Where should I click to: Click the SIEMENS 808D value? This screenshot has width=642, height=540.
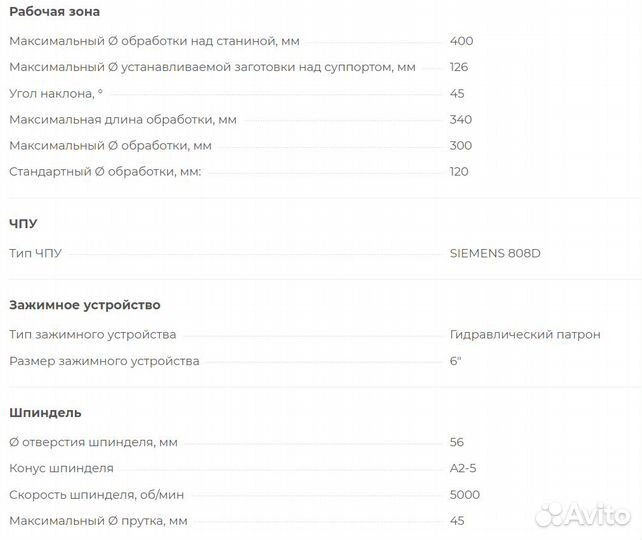pyautogui.click(x=495, y=253)
